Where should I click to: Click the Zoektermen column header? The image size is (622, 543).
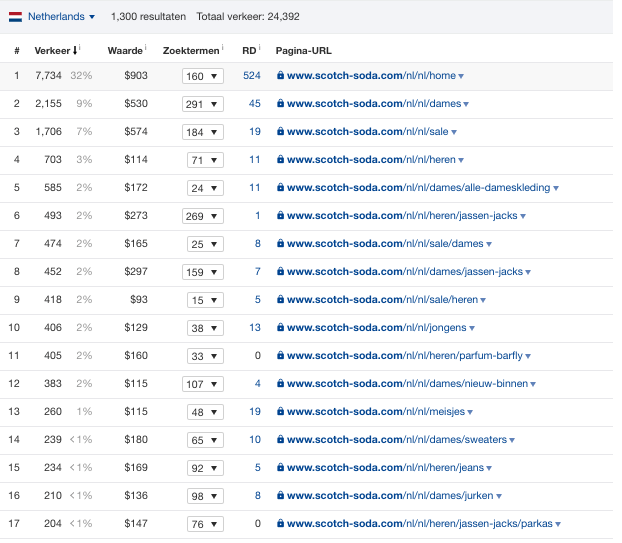pyautogui.click(x=191, y=51)
